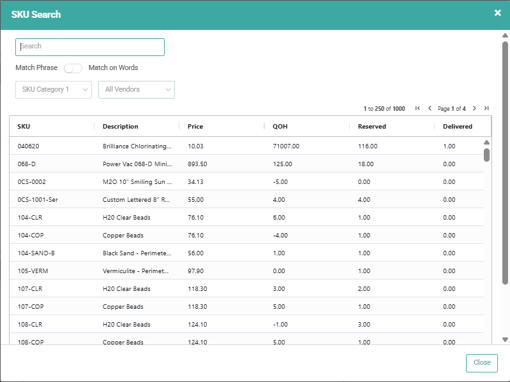The image size is (510, 382).
Task: Select SKU 107-COP
Action: (31, 307)
